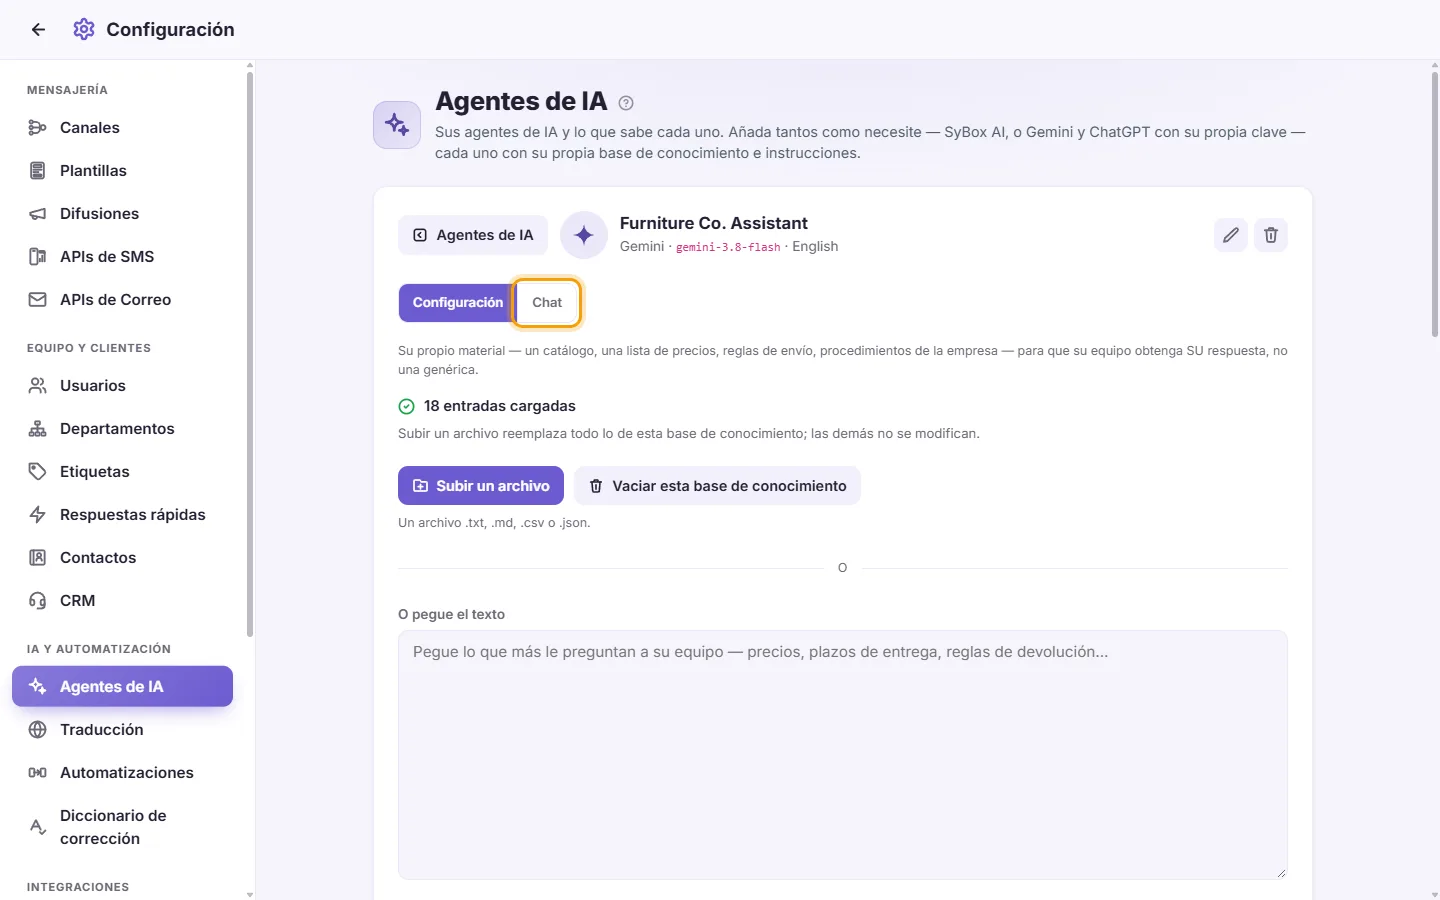The height and width of the screenshot is (900, 1440).
Task: Click the Subir un archivo button
Action: 481,486
